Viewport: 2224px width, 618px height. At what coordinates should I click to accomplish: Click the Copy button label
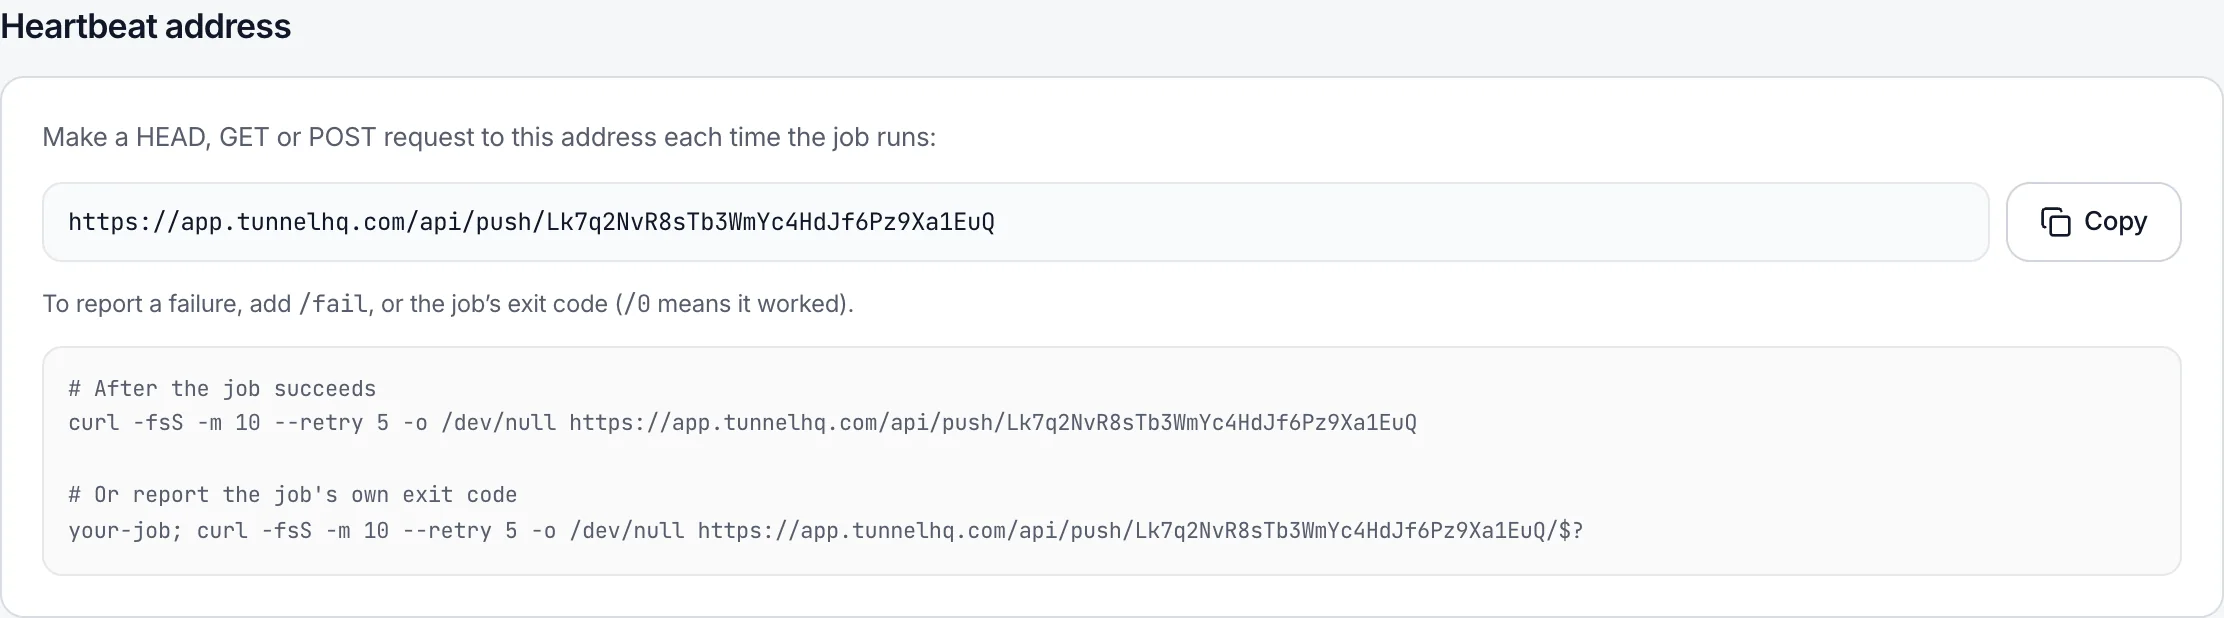[2115, 221]
